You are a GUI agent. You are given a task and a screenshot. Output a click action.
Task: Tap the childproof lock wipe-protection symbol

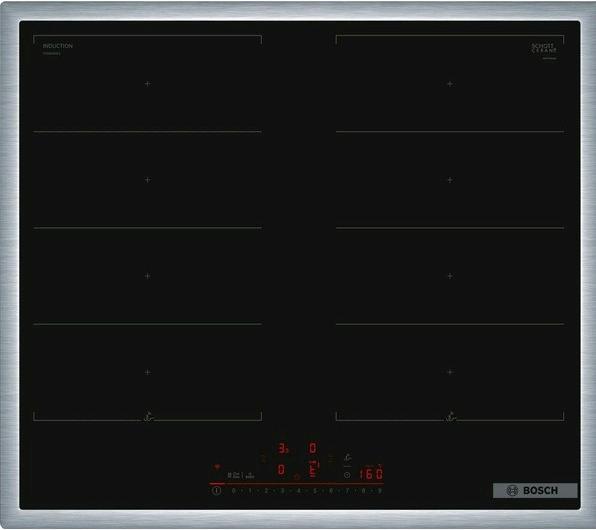(x=241, y=476)
